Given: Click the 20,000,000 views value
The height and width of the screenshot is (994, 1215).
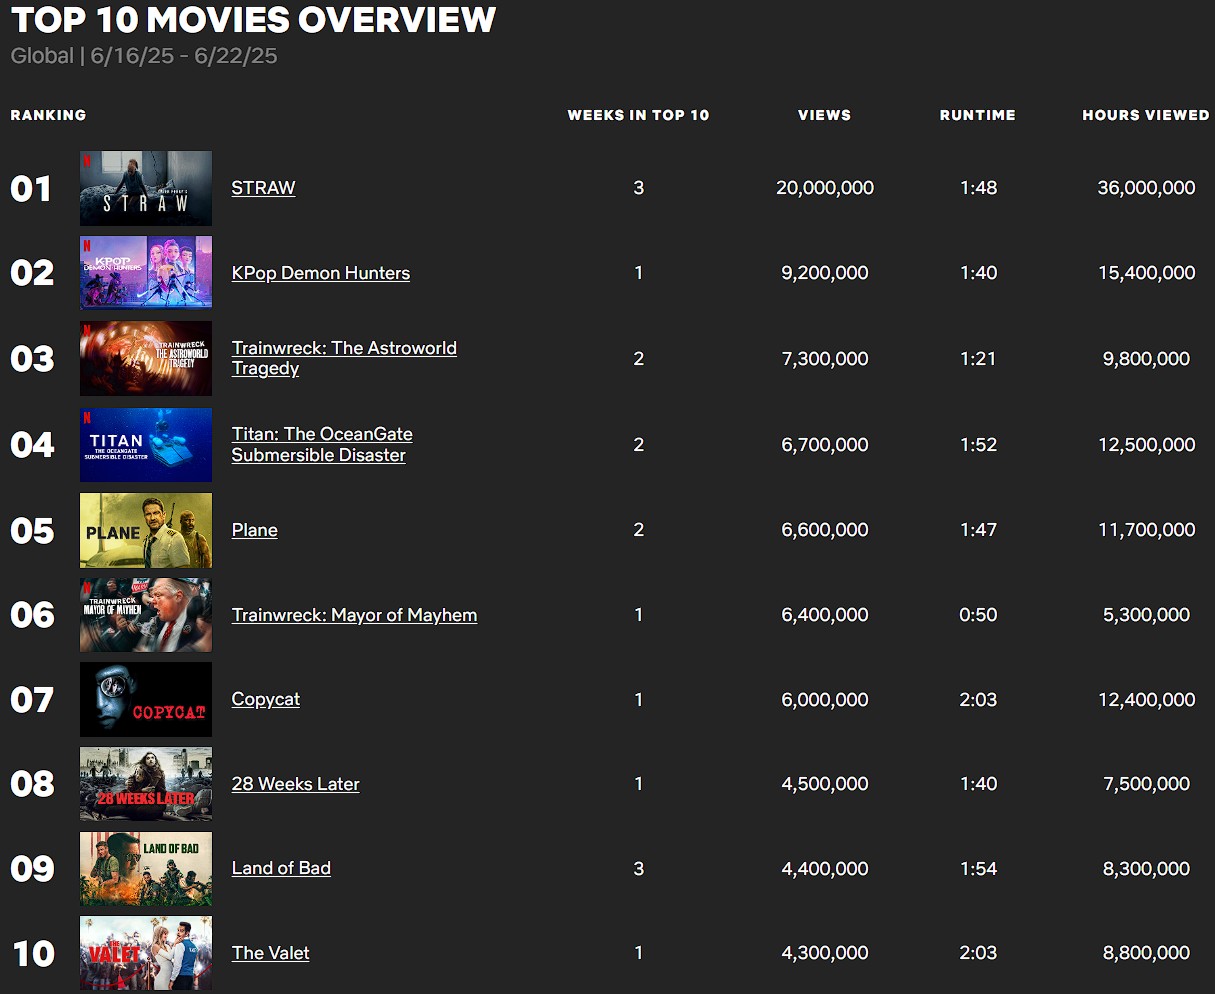Looking at the screenshot, I should (825, 188).
